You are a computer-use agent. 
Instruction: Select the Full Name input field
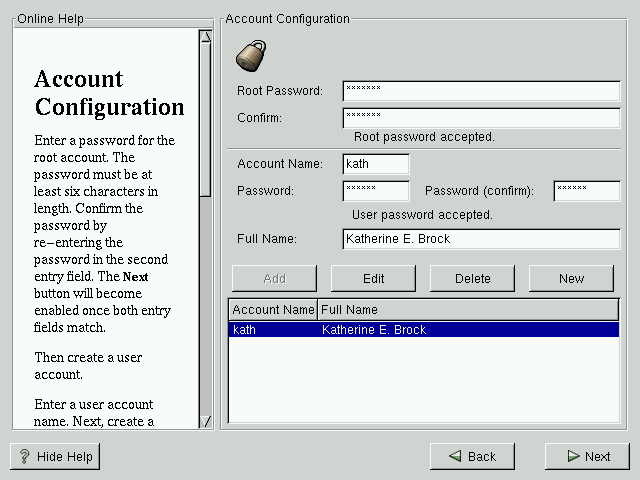coord(481,239)
